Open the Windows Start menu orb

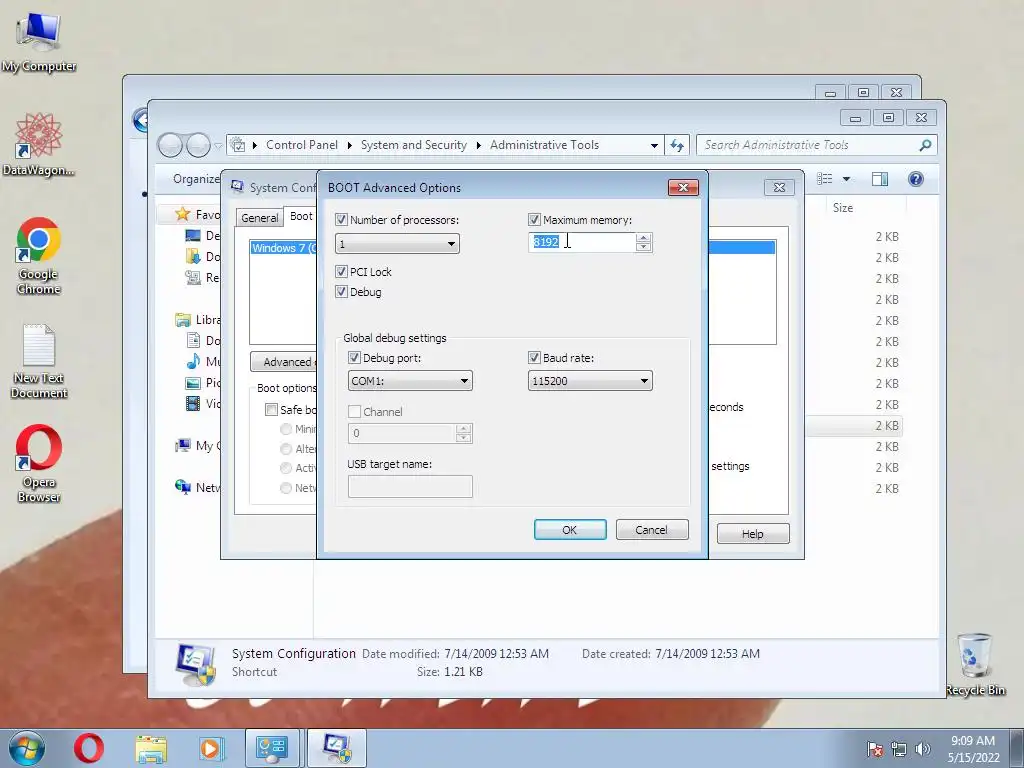(26, 748)
